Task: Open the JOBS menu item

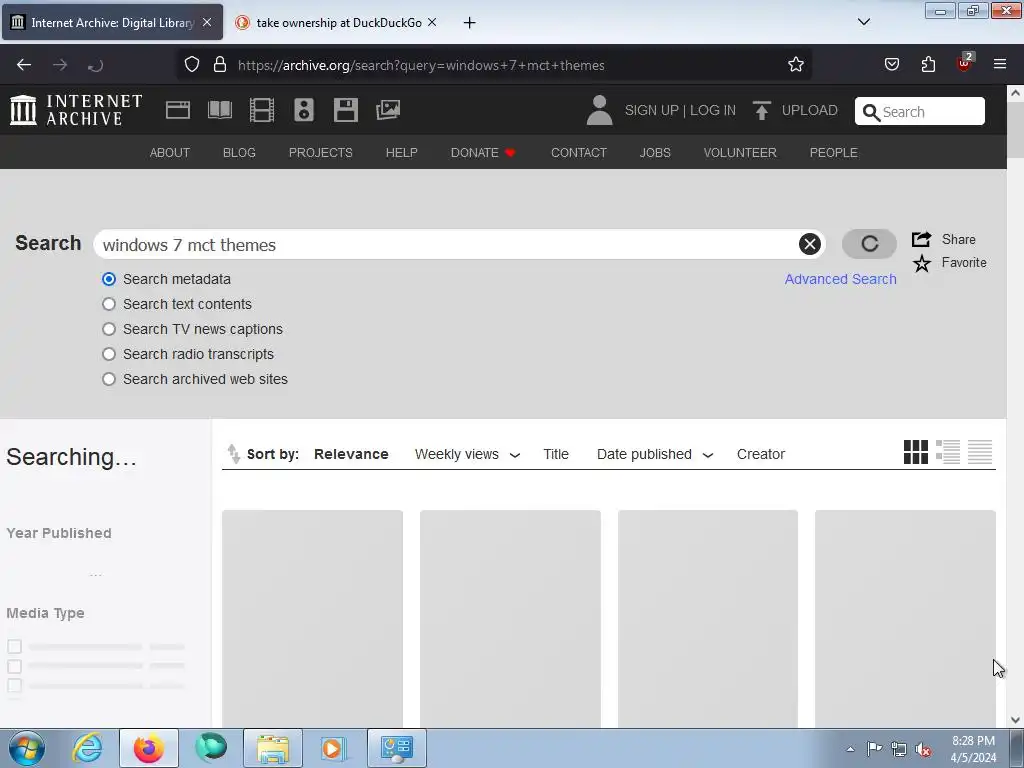Action: pos(655,153)
